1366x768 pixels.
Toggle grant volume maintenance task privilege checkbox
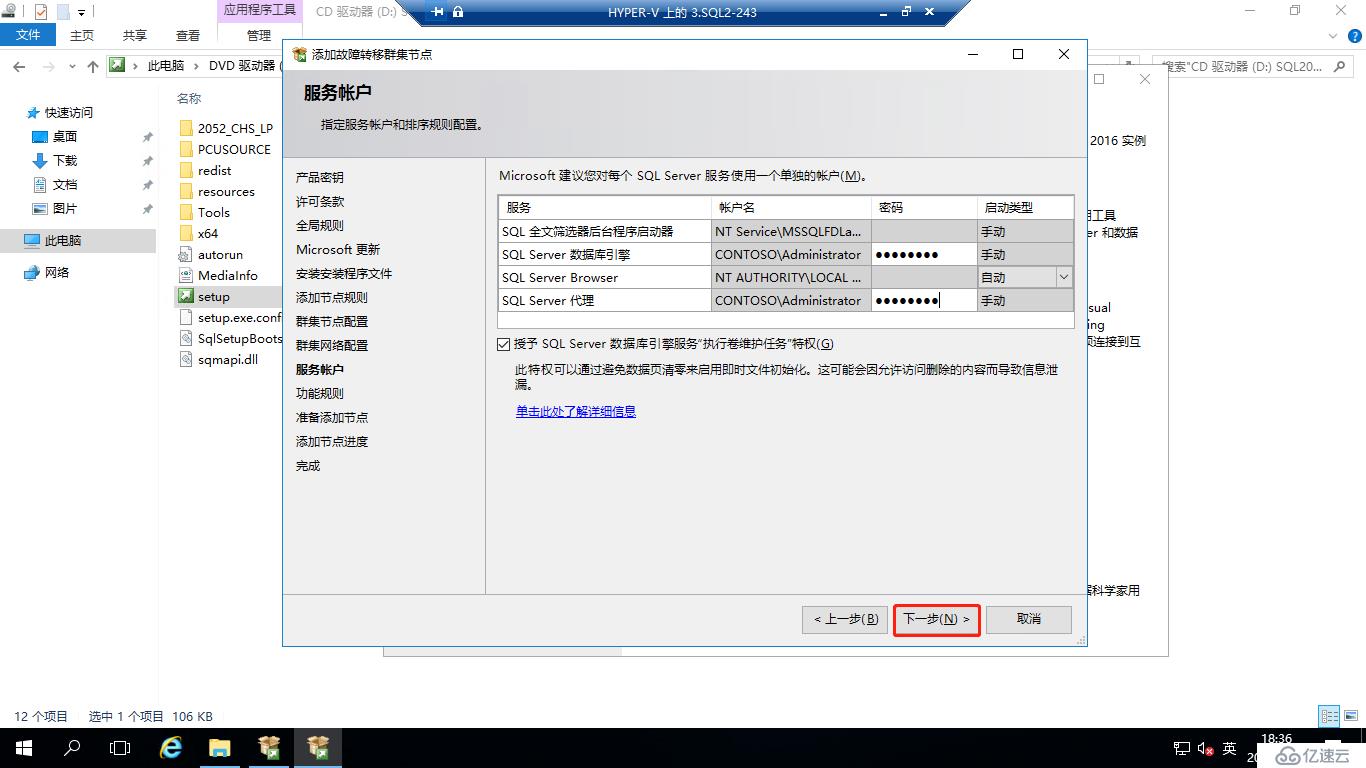503,344
